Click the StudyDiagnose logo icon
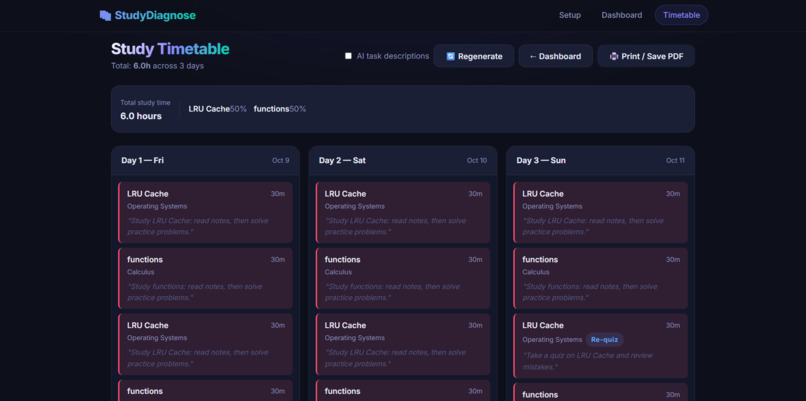The height and width of the screenshot is (401, 806). 105,15
